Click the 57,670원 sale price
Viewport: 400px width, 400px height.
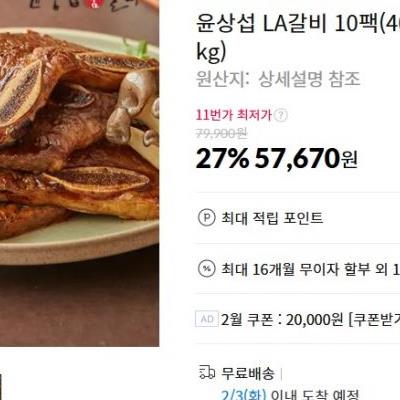[306, 158]
